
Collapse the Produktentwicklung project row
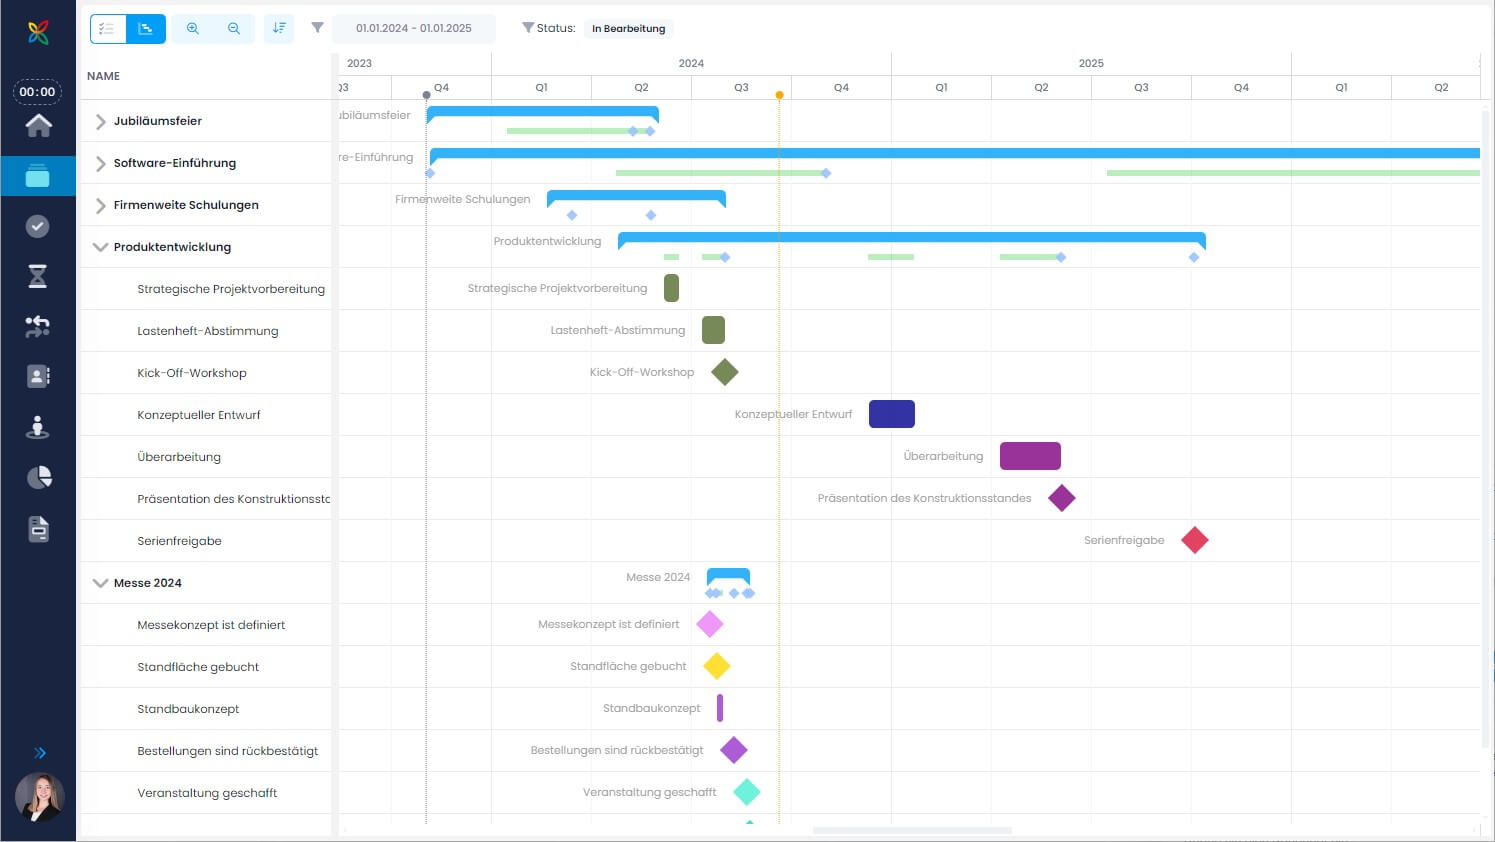100,247
